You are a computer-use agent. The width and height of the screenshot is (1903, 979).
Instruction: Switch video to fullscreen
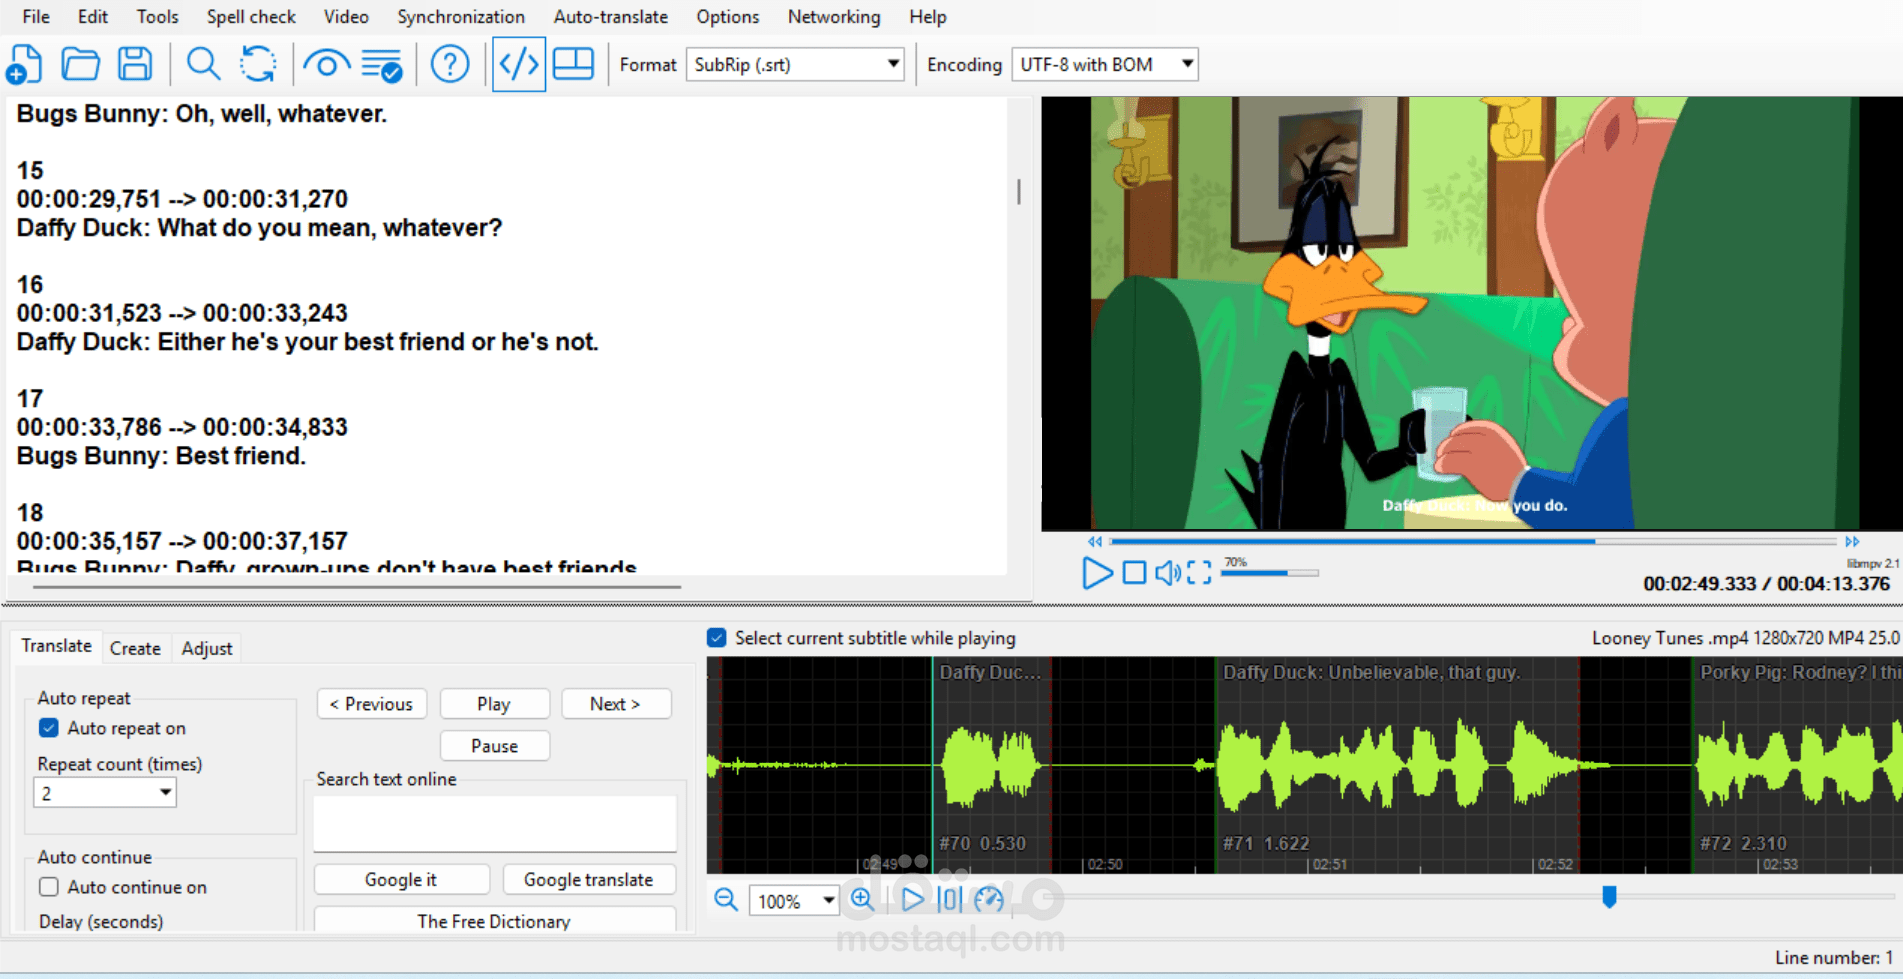(1199, 573)
